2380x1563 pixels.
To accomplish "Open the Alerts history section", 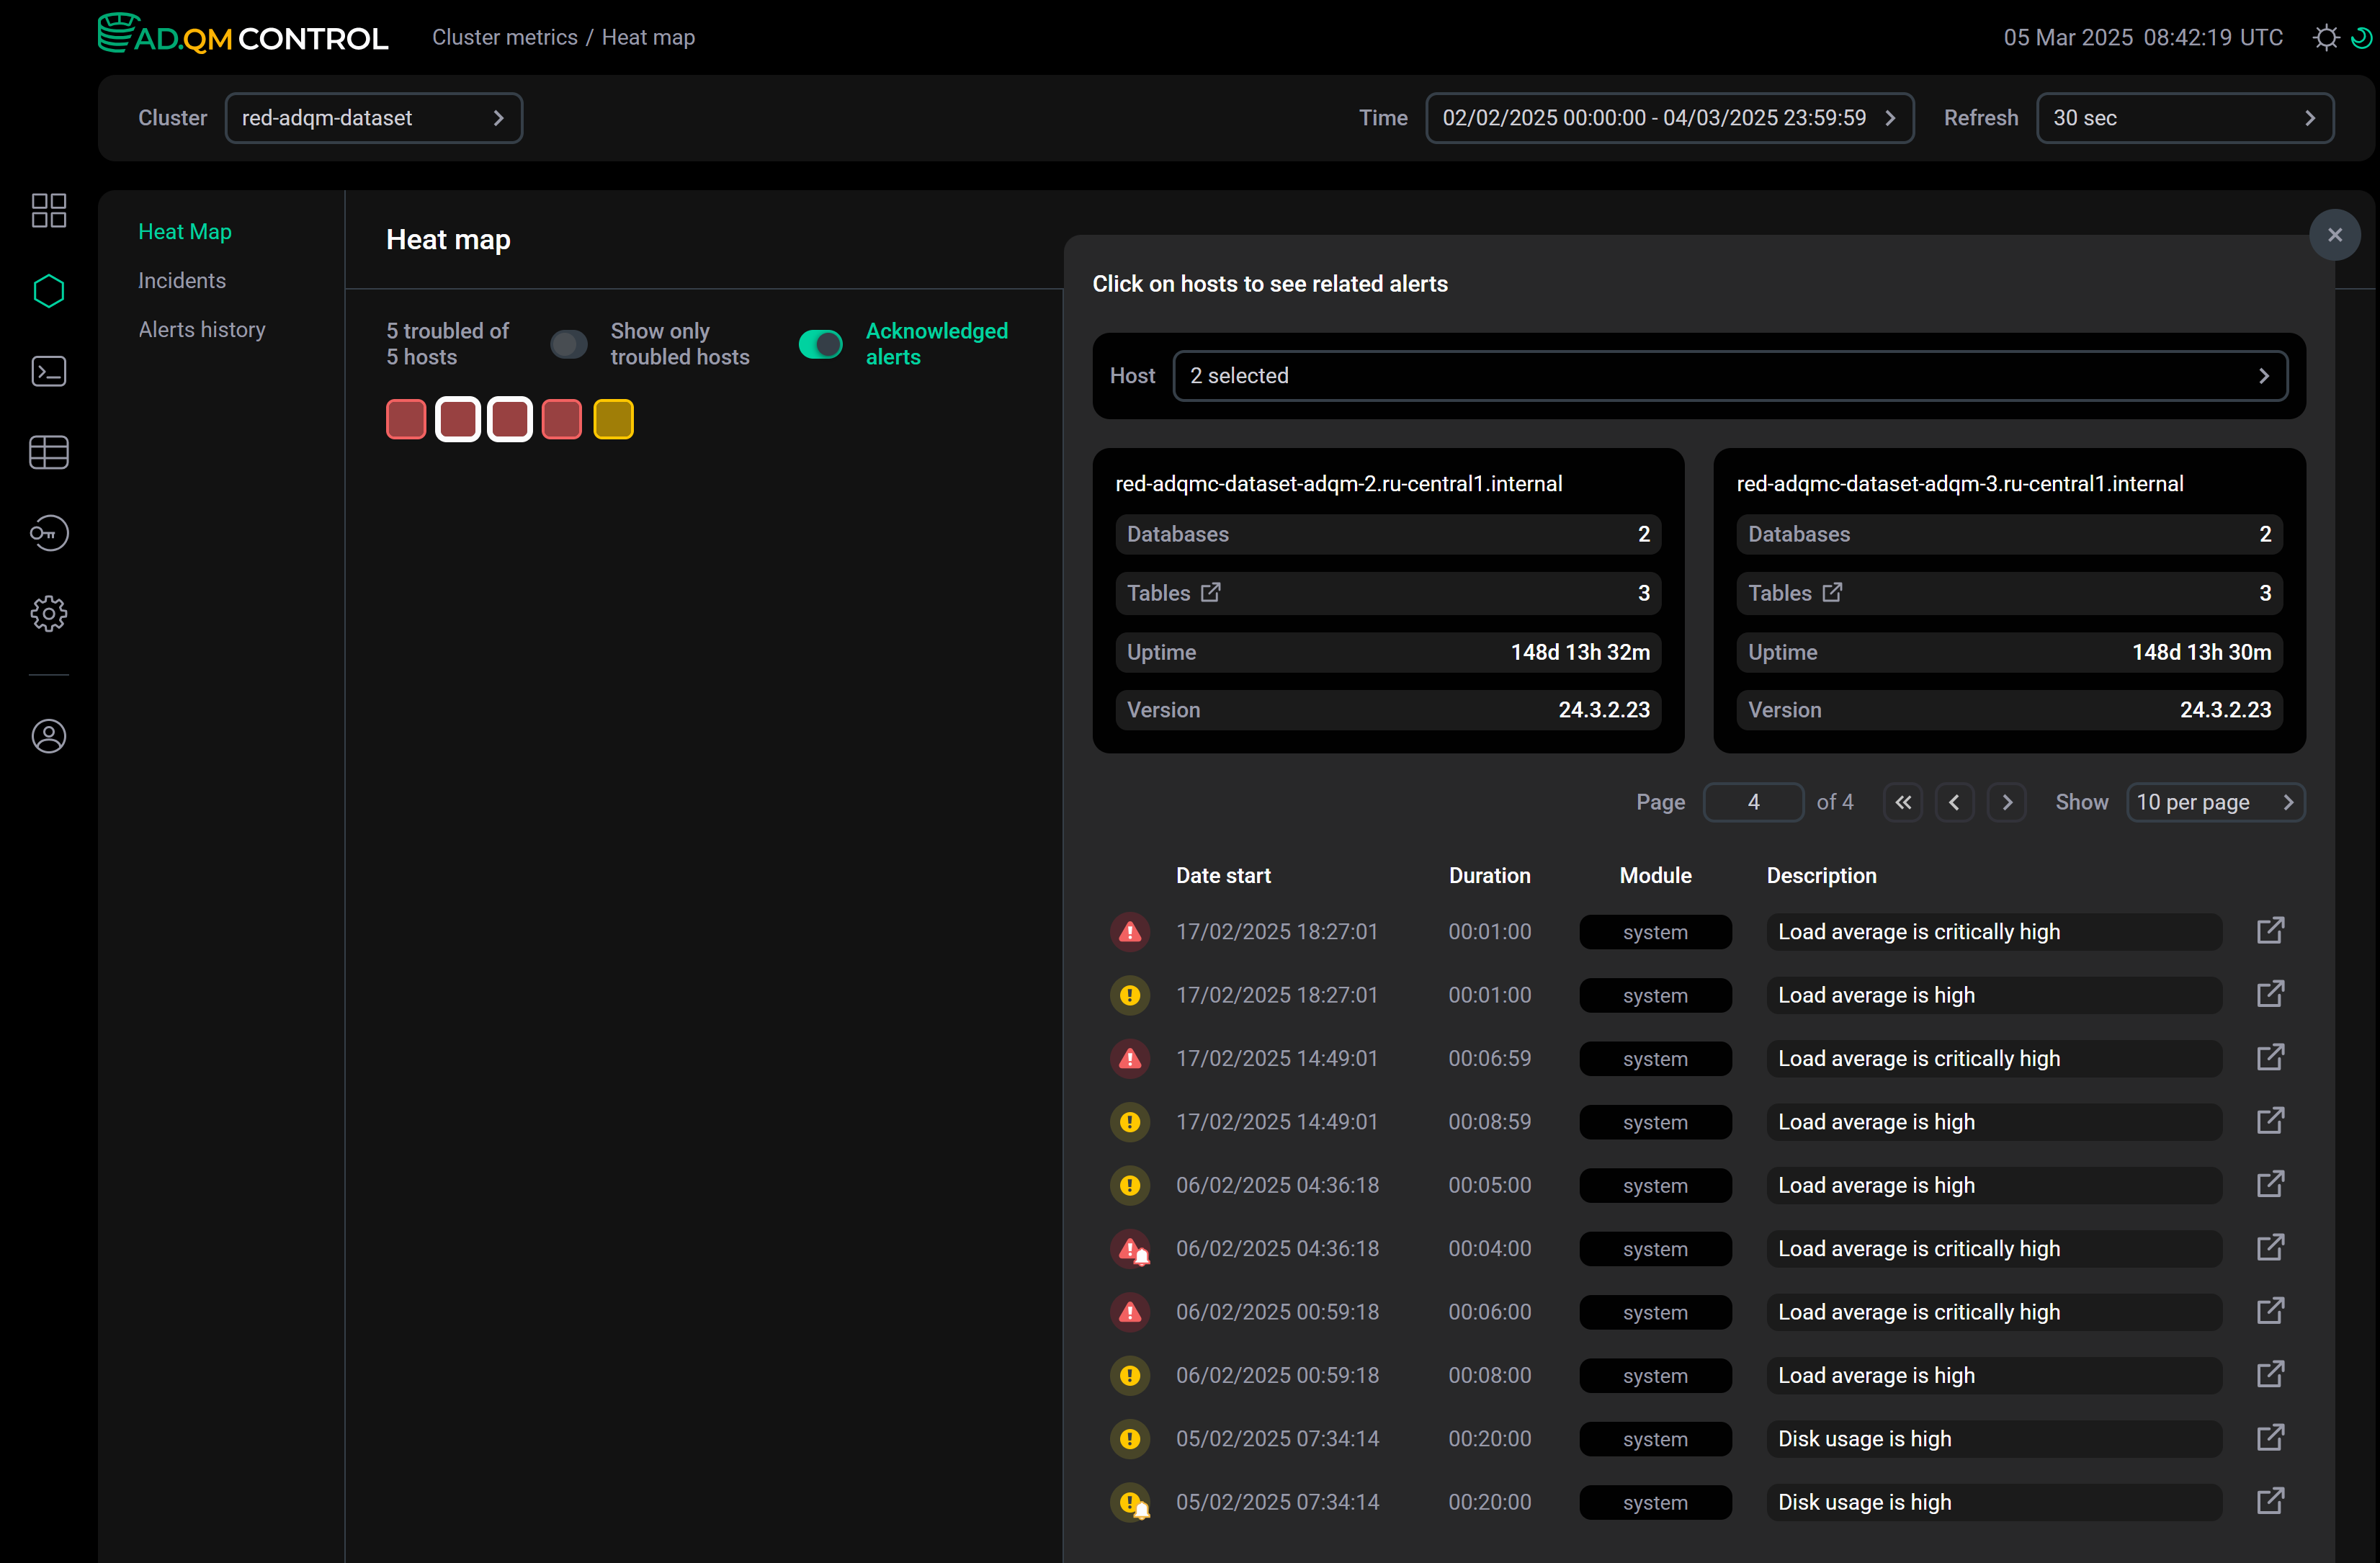I will (x=201, y=329).
